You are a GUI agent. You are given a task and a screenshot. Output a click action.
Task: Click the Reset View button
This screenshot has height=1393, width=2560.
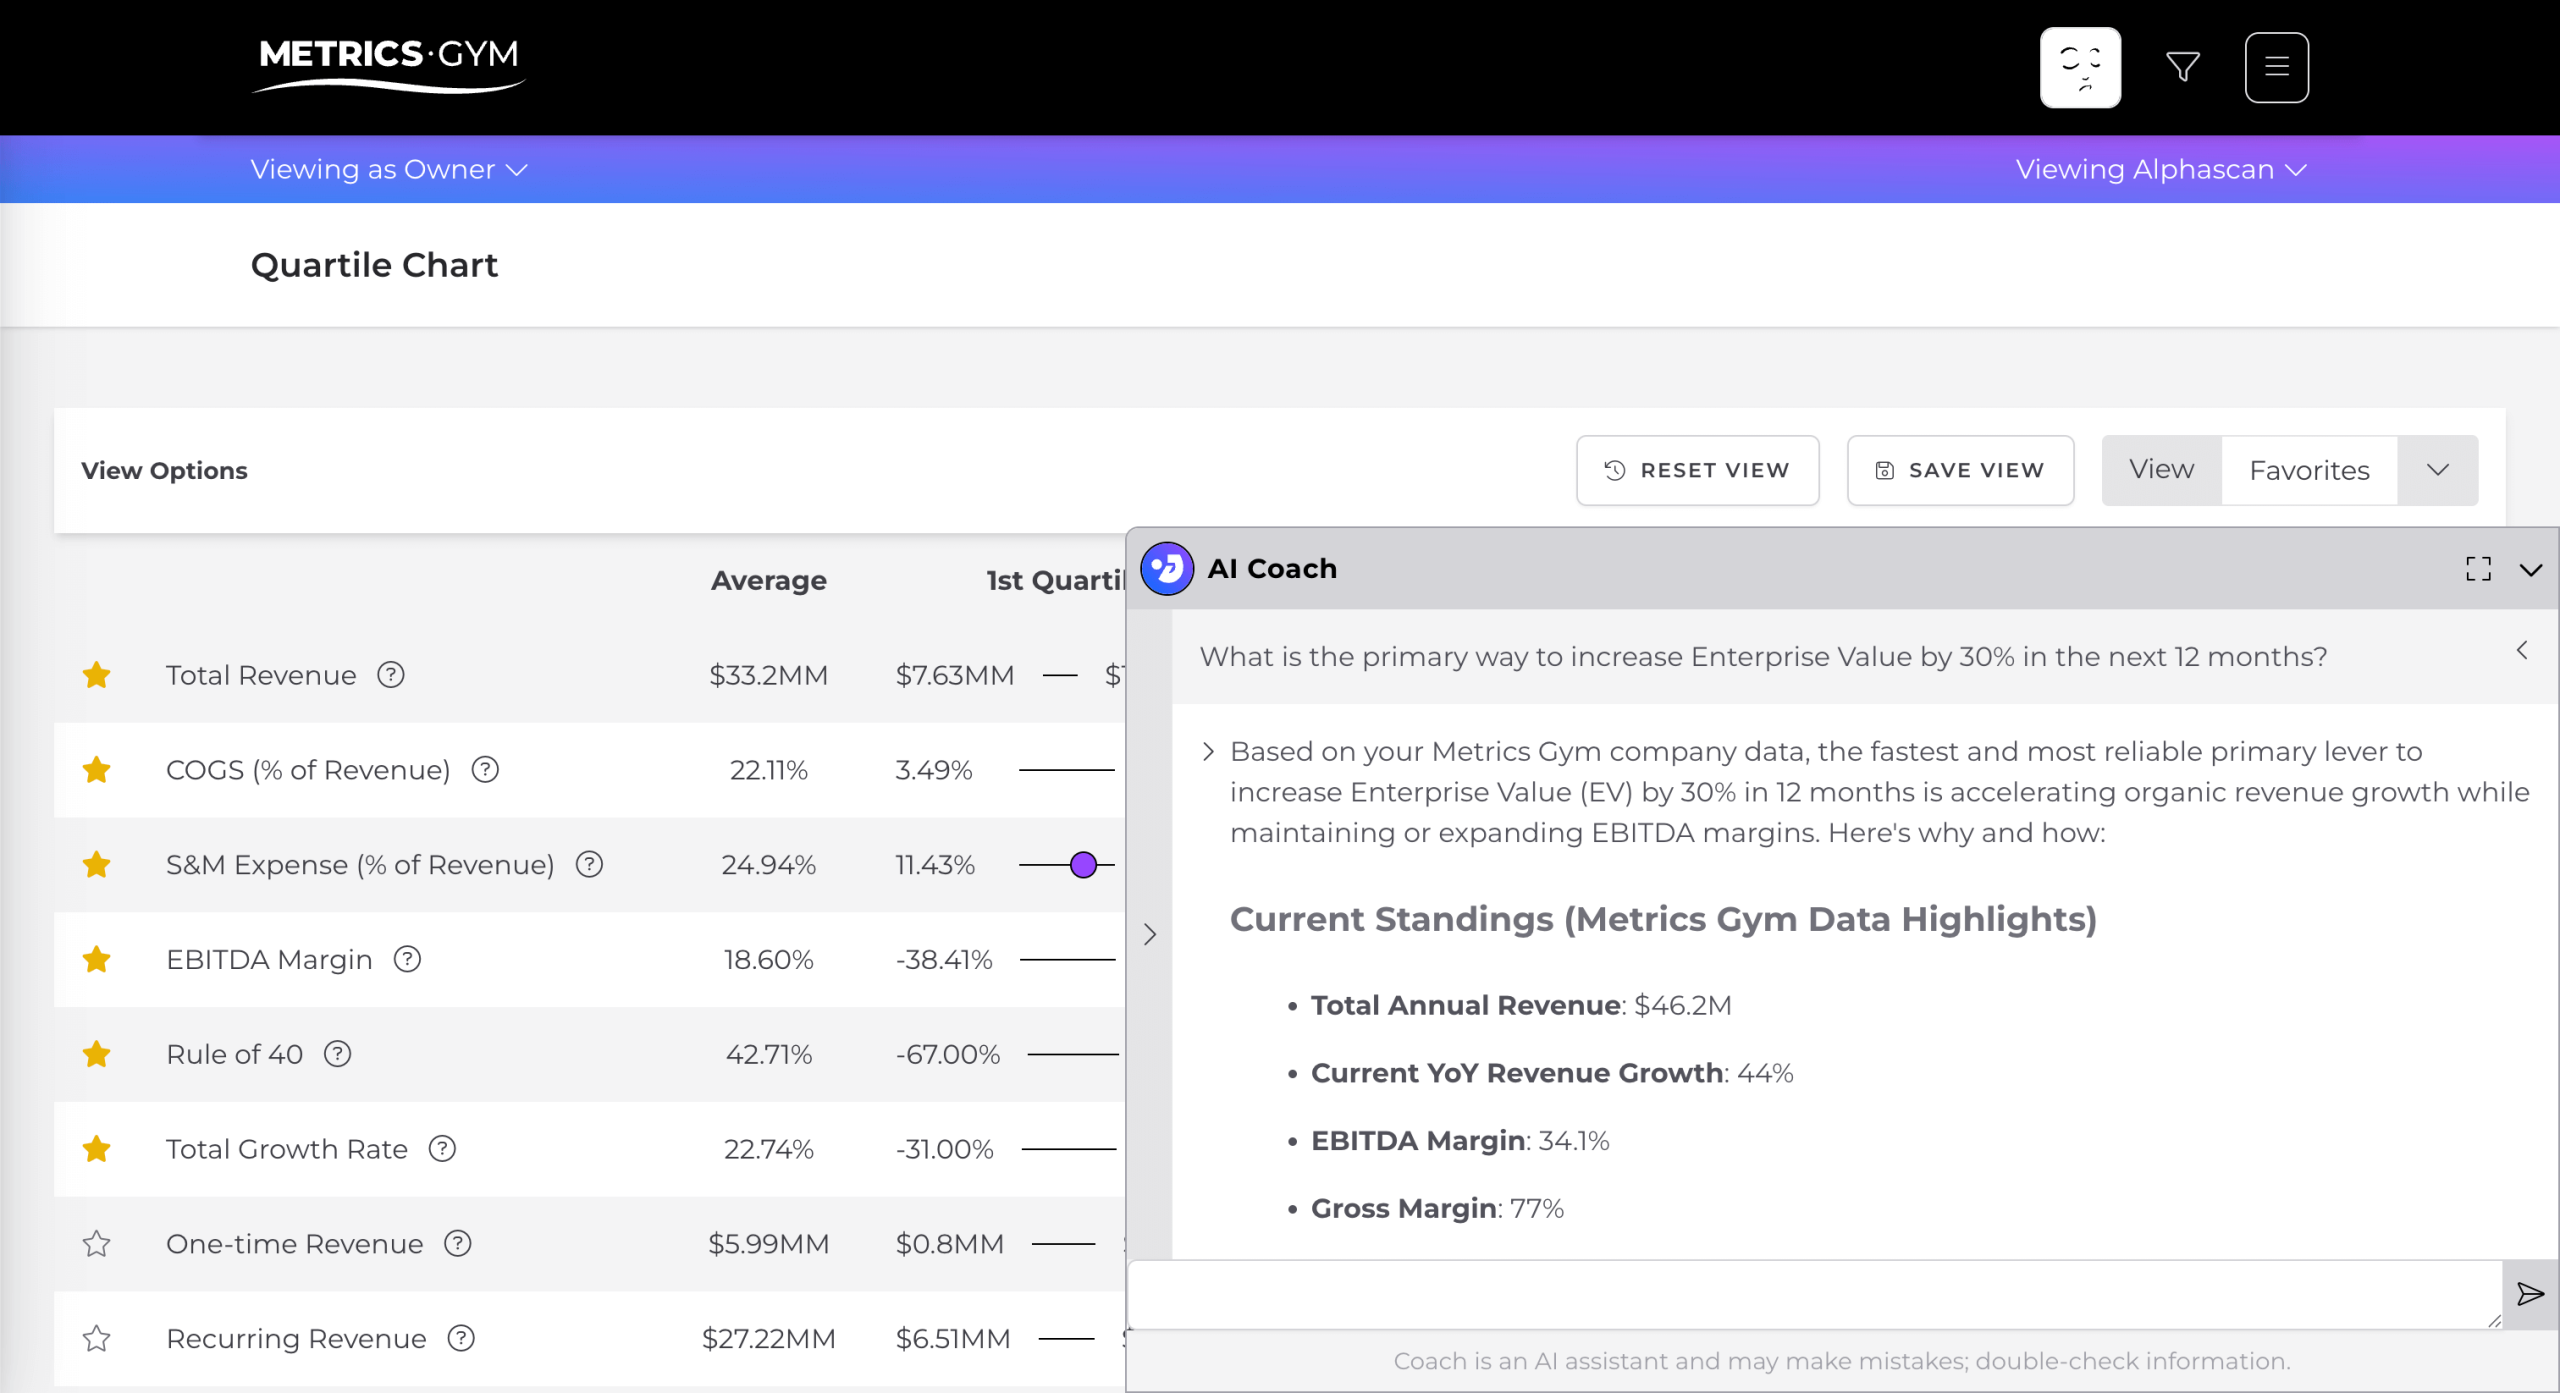[1697, 470]
